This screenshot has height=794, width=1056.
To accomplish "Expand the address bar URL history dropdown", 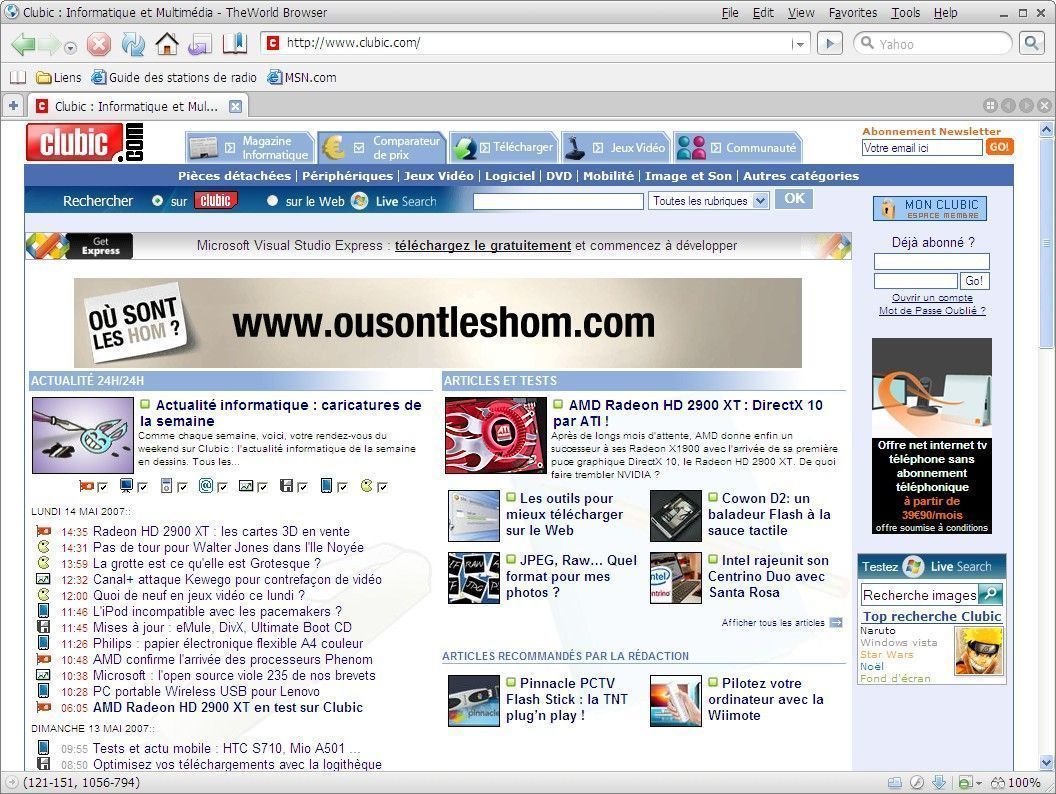I will (x=799, y=44).
